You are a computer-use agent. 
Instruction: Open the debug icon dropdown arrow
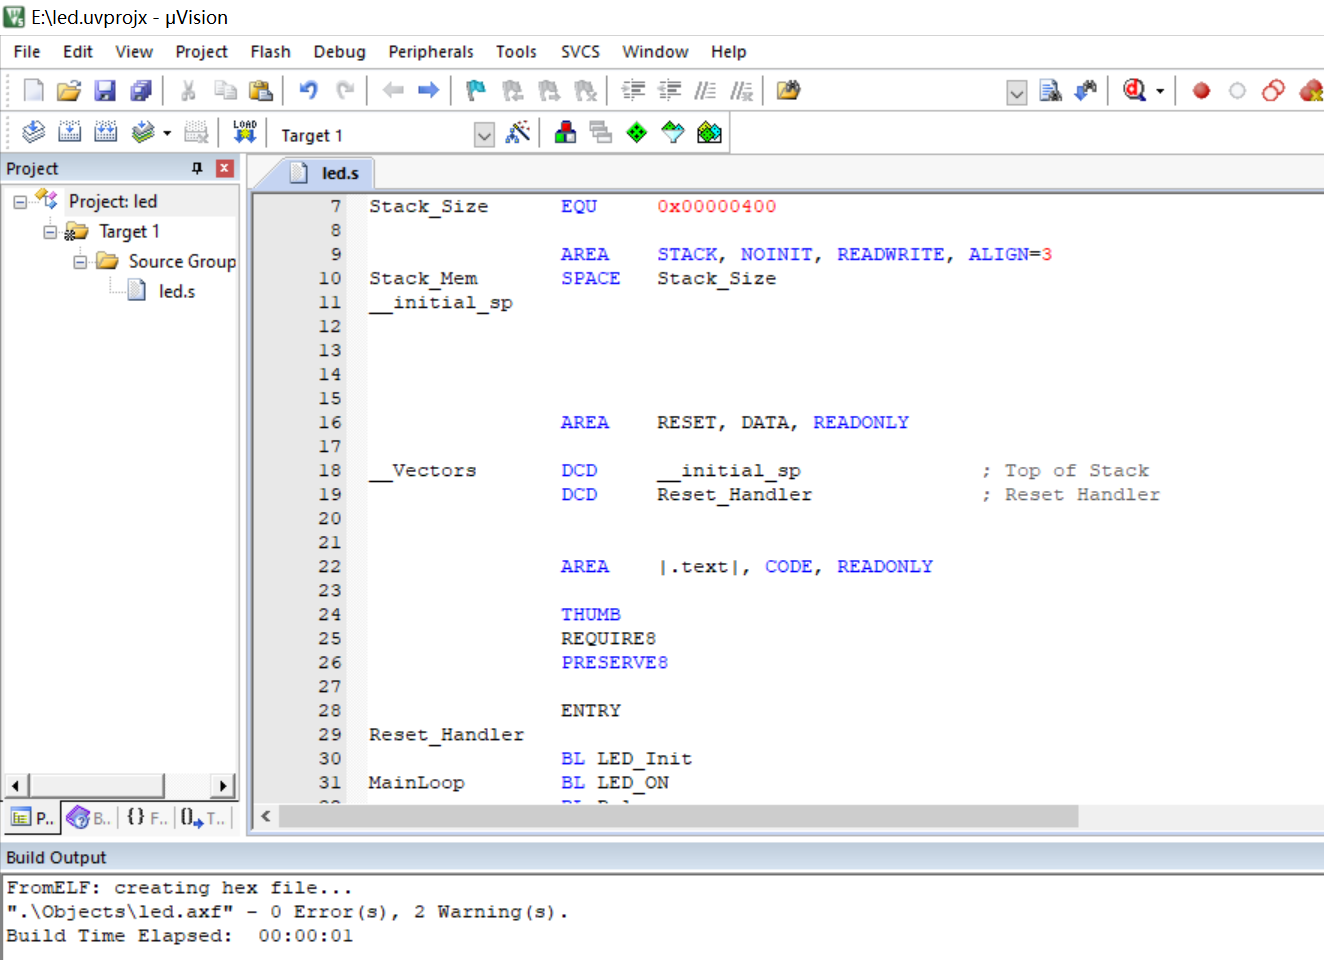tap(1160, 91)
